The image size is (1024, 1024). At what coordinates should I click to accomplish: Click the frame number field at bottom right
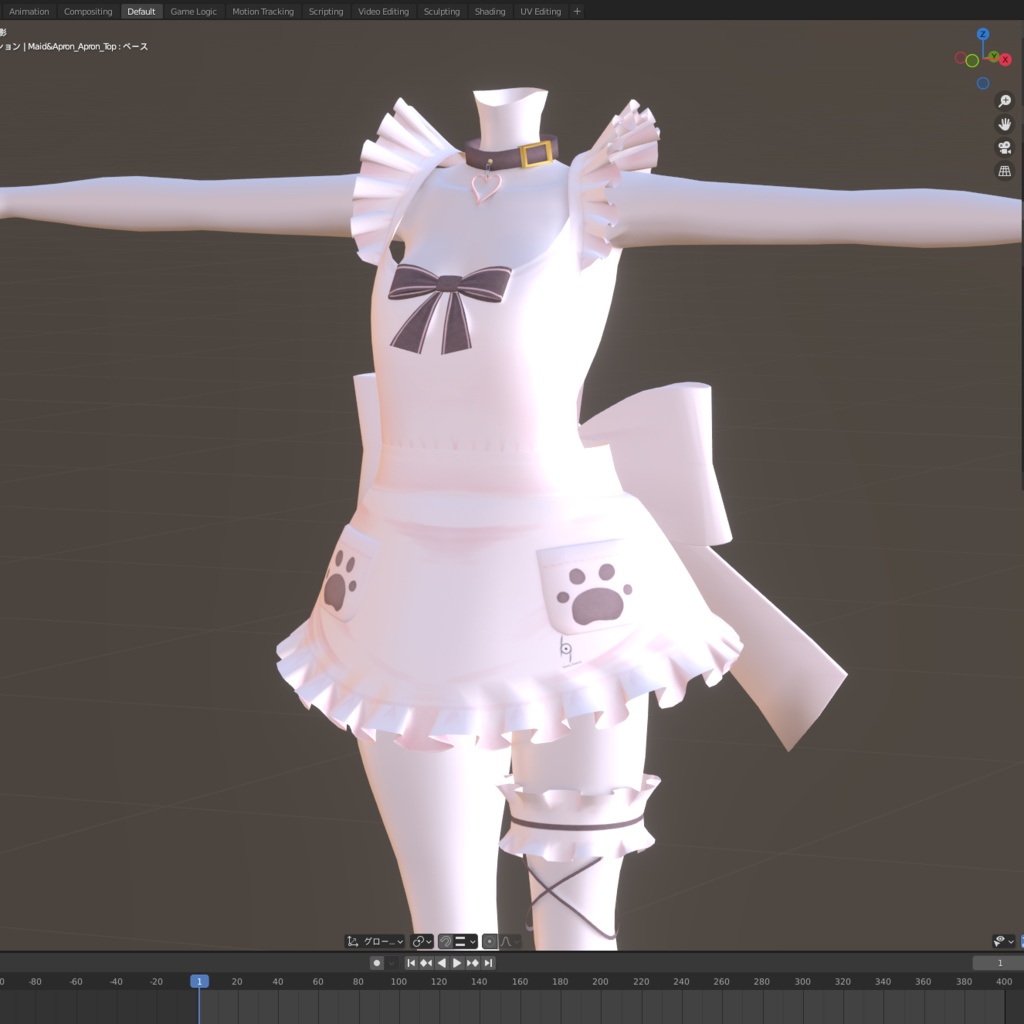point(998,961)
